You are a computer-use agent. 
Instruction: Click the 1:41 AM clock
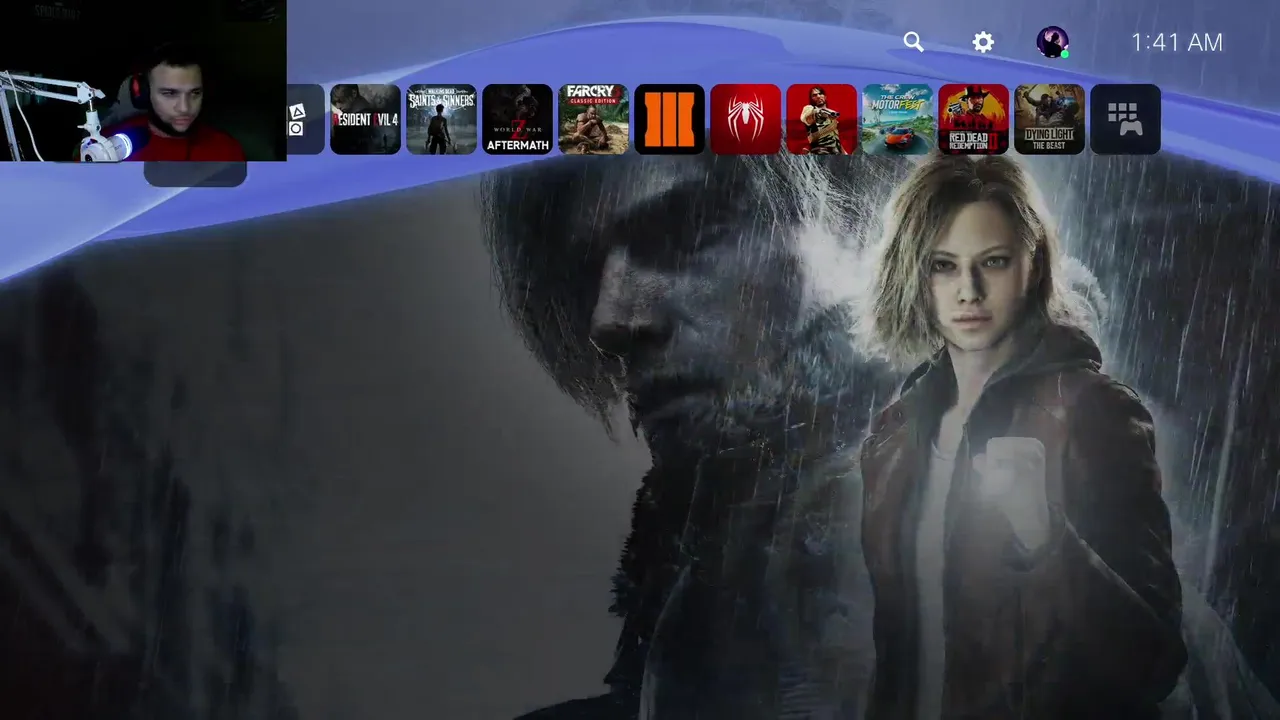click(1177, 42)
